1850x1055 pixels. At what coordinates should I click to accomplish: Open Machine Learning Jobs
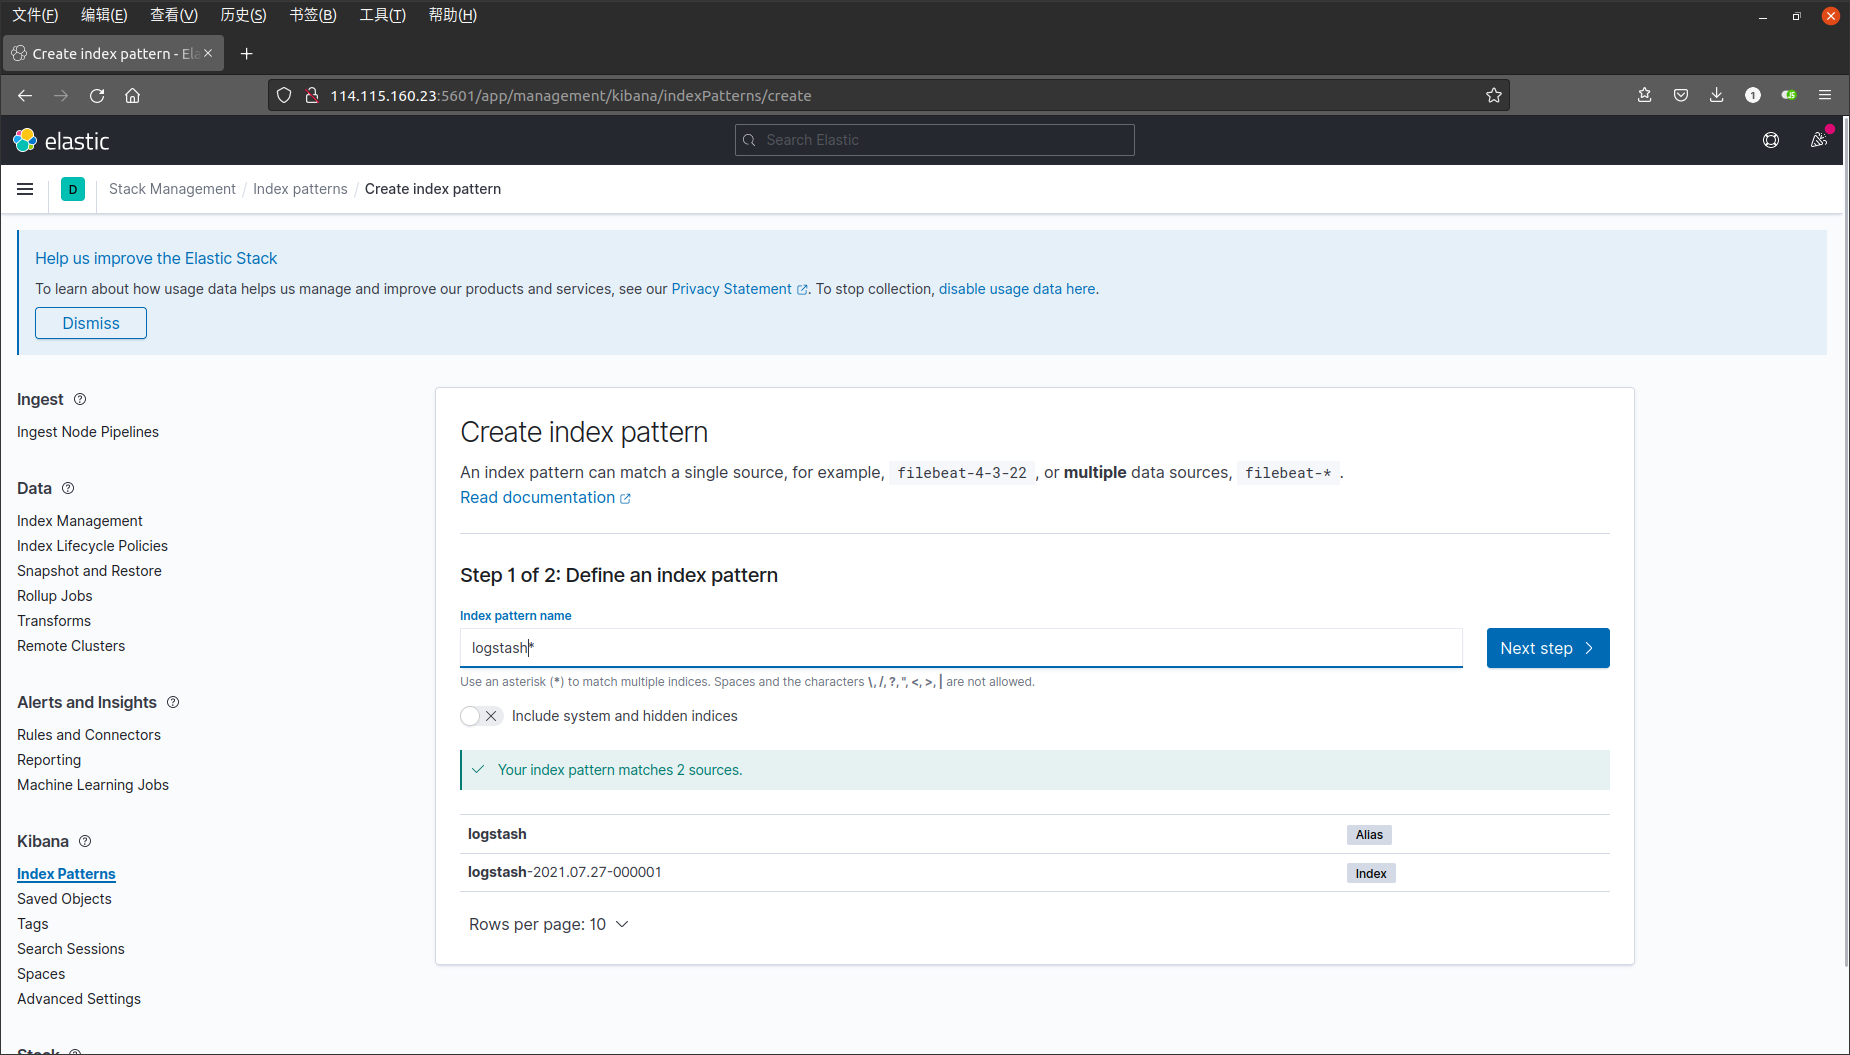93,785
